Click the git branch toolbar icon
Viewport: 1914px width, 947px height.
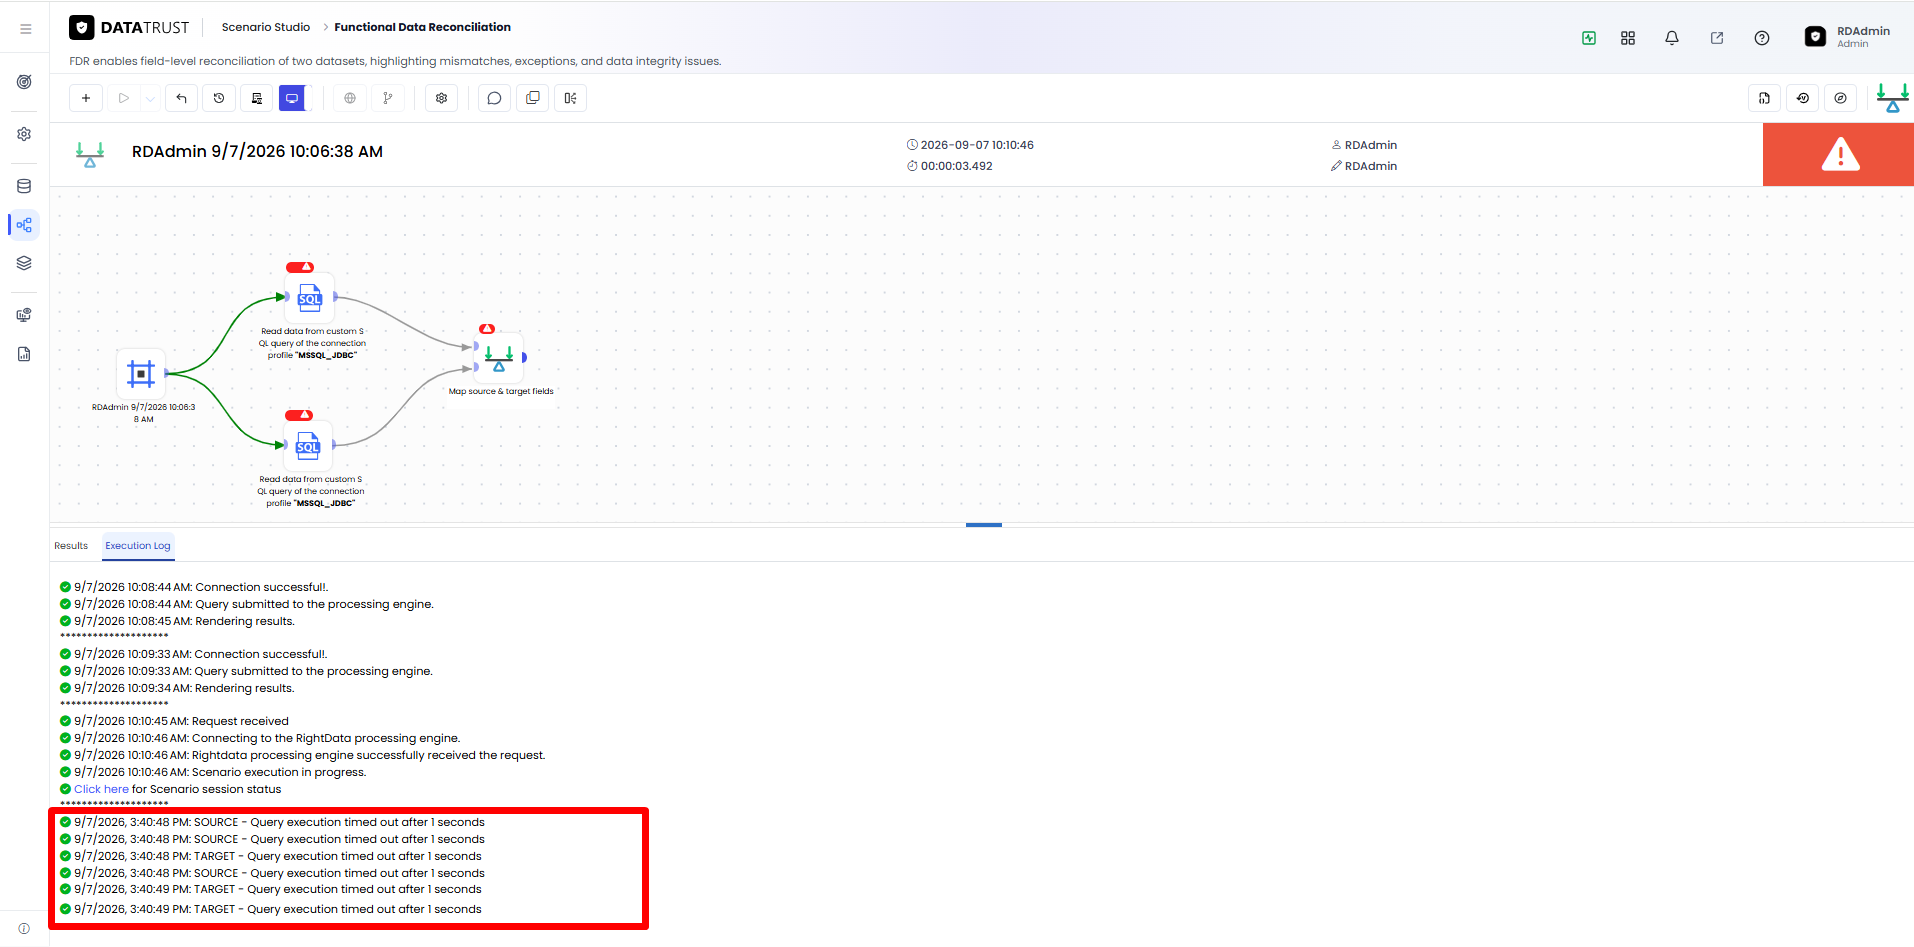pos(388,98)
